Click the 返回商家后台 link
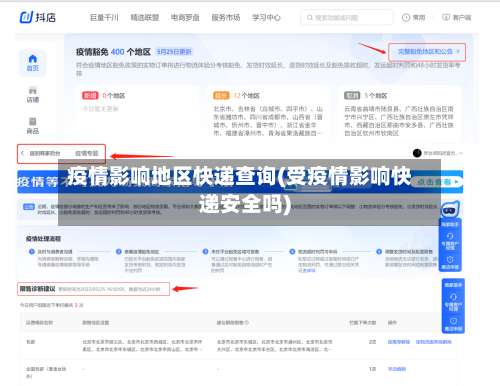 pyautogui.click(x=45, y=153)
